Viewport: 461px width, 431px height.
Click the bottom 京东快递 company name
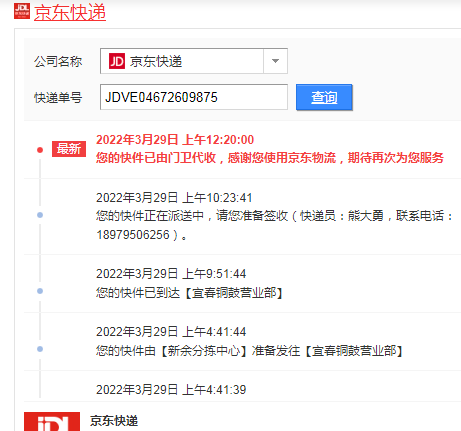[x=114, y=421]
